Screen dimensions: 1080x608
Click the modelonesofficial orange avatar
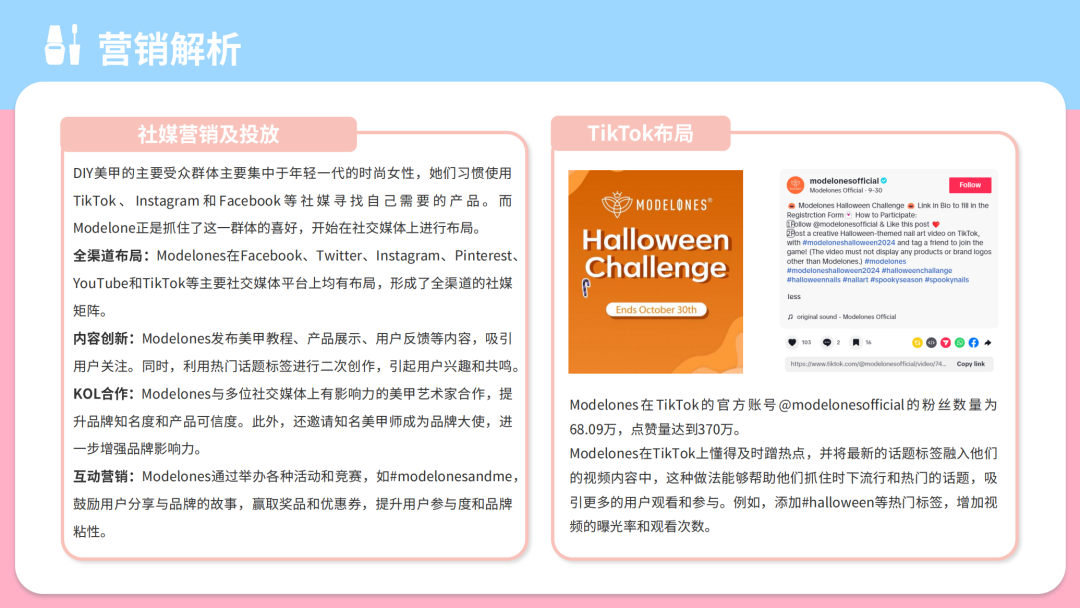tap(796, 185)
